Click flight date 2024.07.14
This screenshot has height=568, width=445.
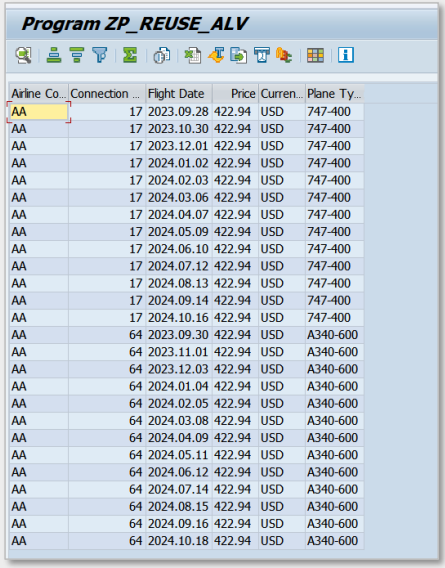(179, 489)
